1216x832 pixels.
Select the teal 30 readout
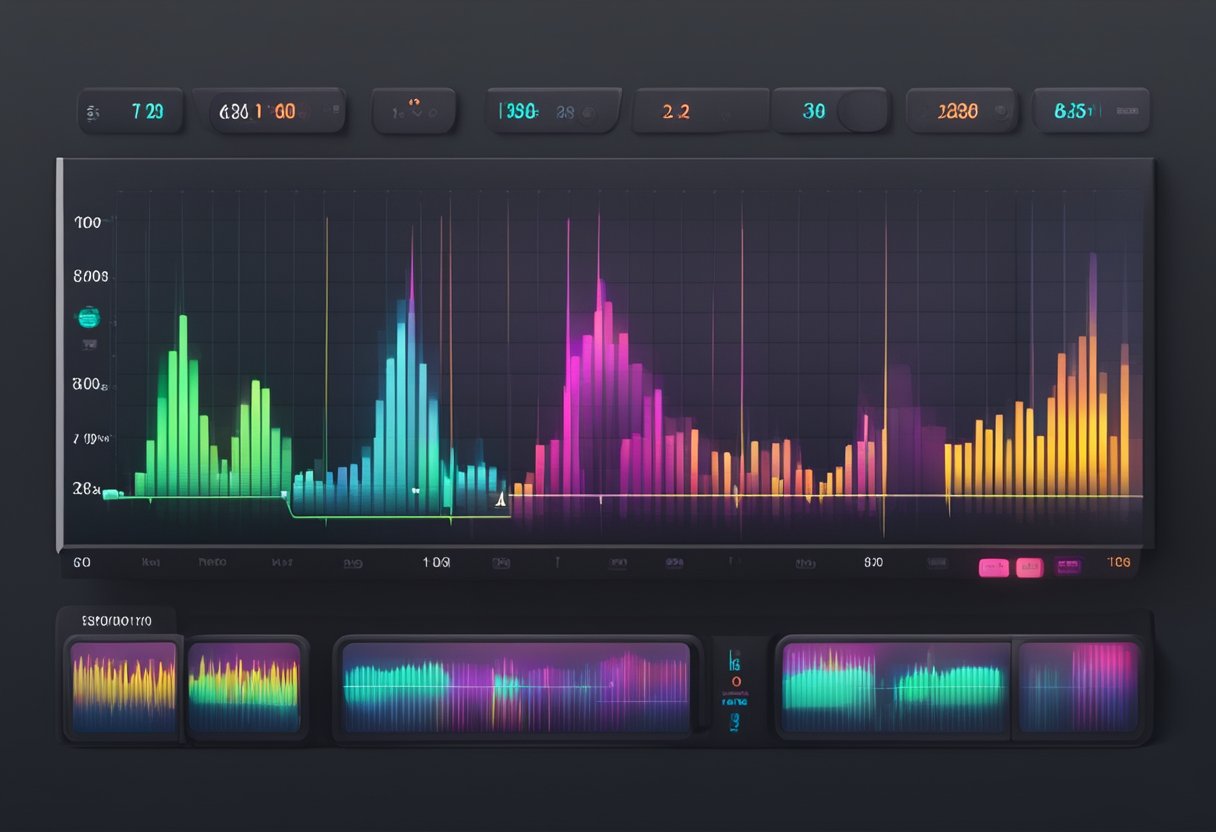[x=814, y=111]
